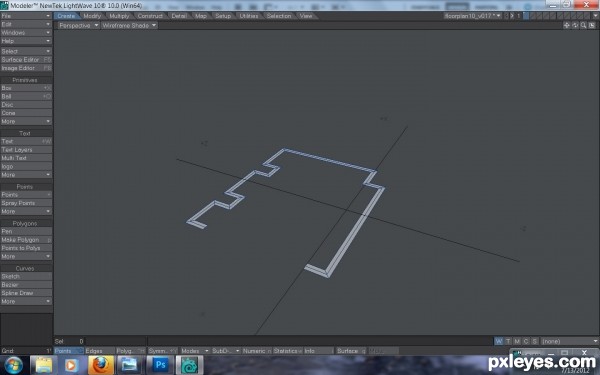Toggle Texture map mode T button
The width and height of the screenshot is (600, 375).
pyautogui.click(x=508, y=341)
